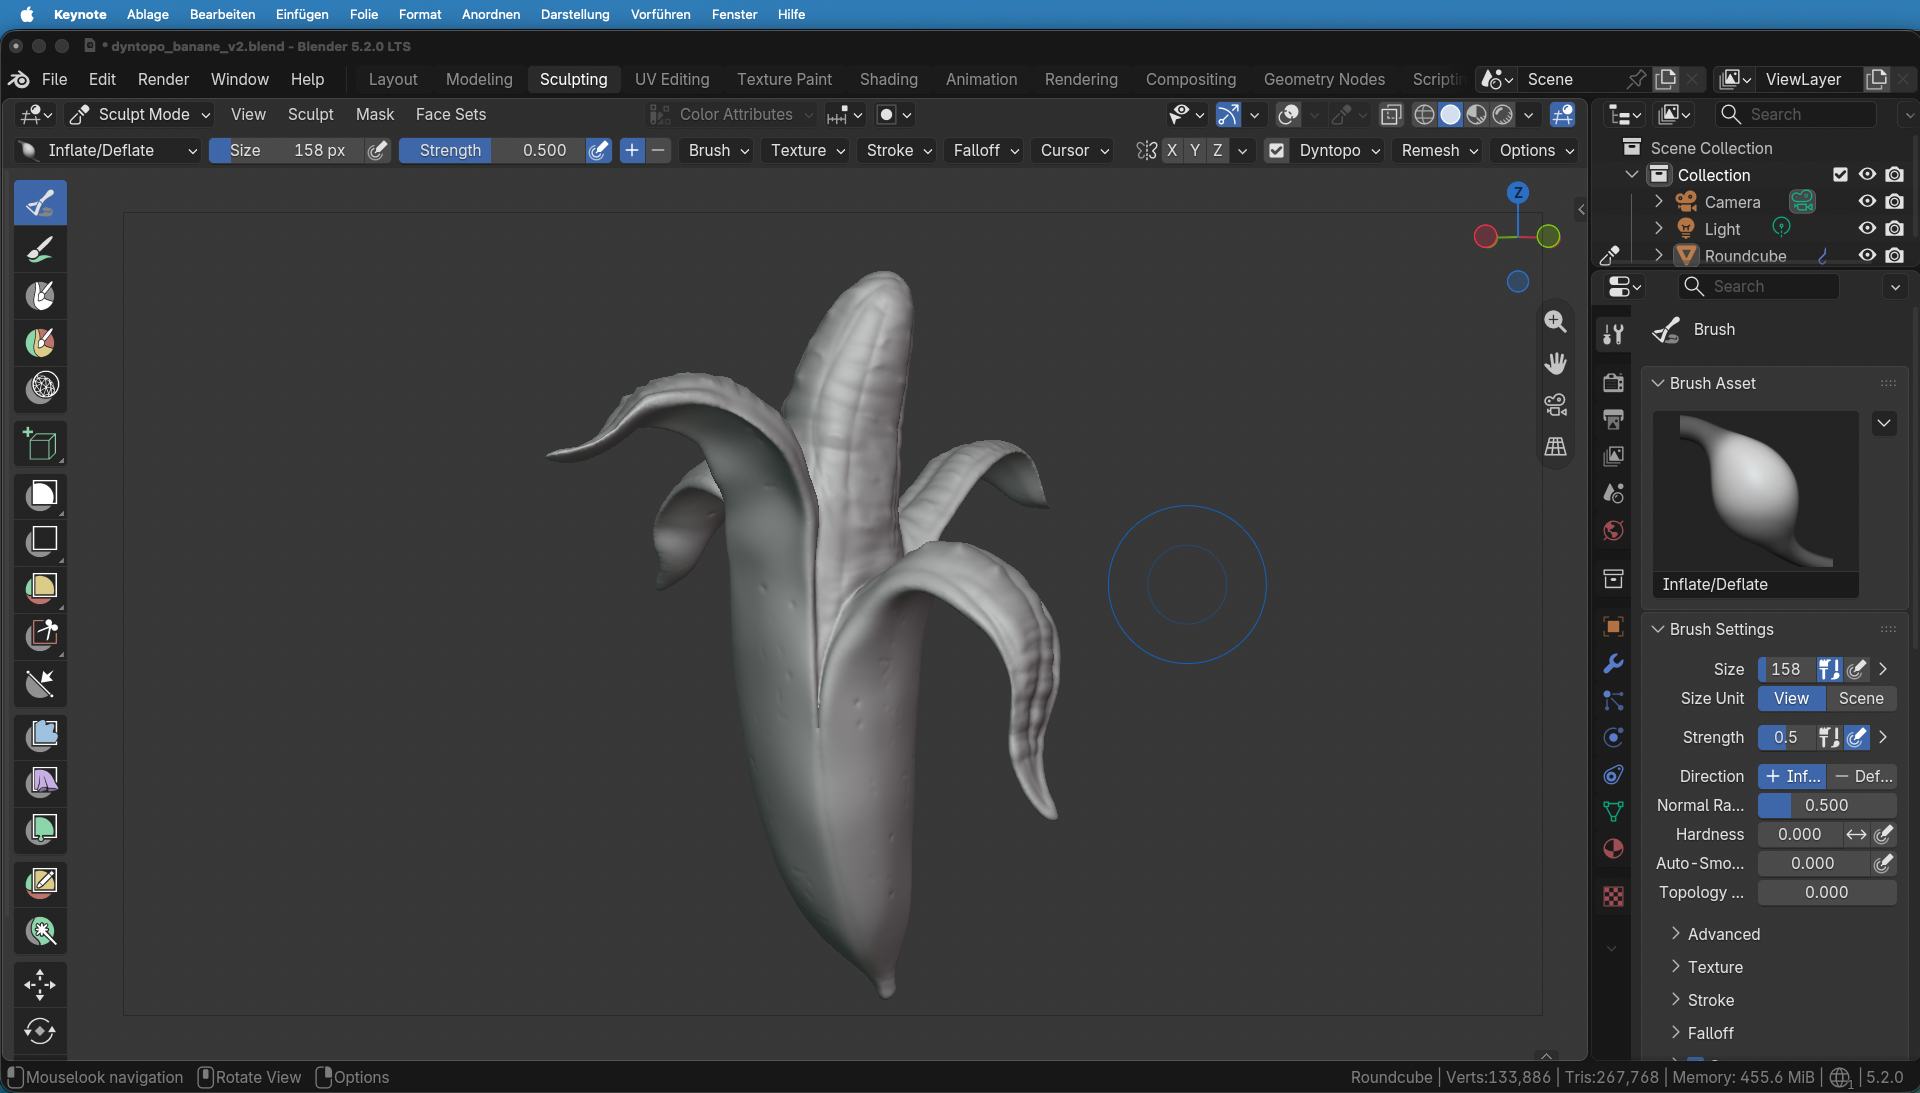Screen dimensions: 1920x1093
Task: Uncheck the Collection exclude checkbox
Action: coord(1840,174)
